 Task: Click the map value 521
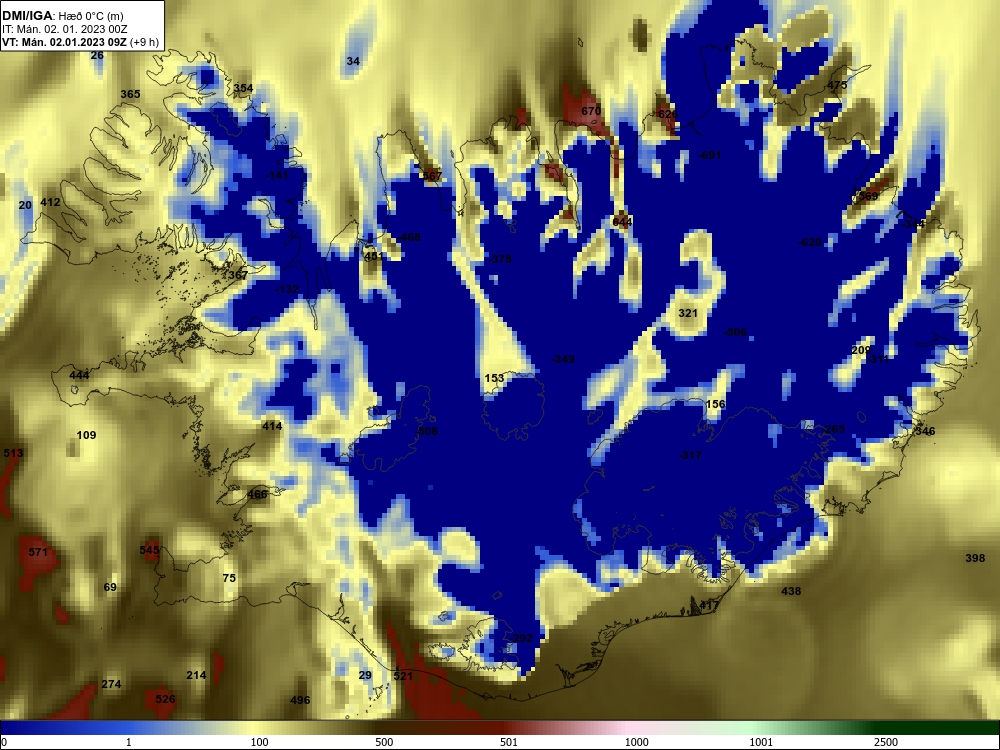point(403,675)
